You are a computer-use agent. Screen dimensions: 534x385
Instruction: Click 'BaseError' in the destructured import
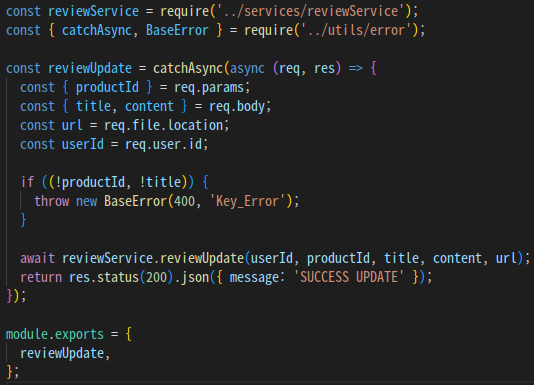pos(177,30)
